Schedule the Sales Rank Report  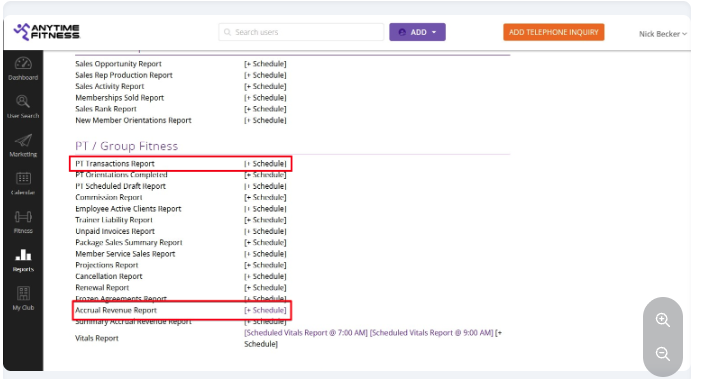(x=265, y=109)
